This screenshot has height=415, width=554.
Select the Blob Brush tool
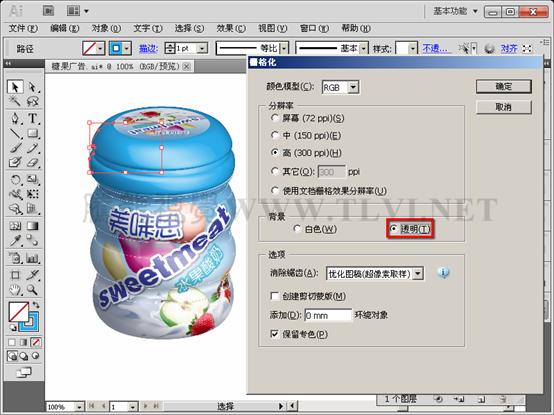(15, 162)
